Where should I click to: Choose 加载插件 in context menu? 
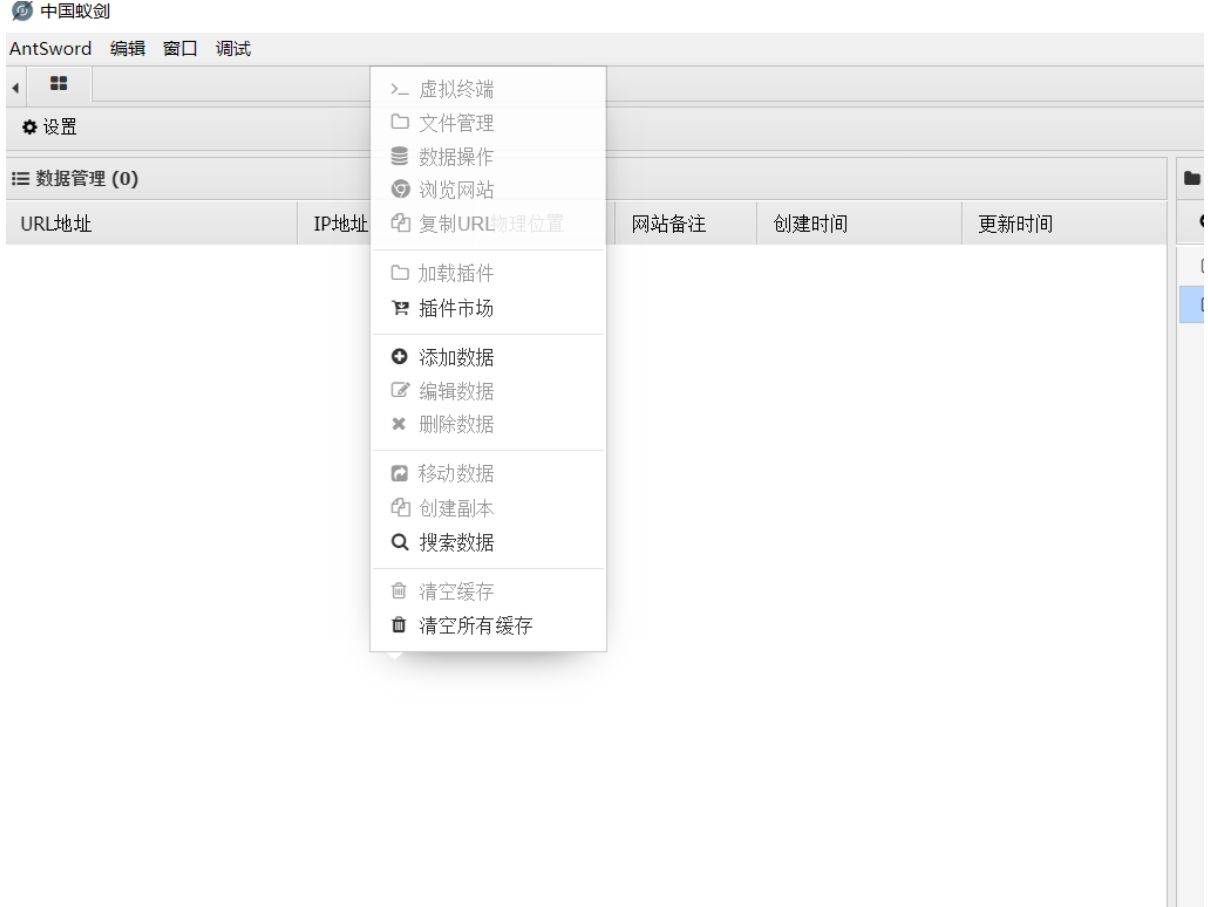488,274
